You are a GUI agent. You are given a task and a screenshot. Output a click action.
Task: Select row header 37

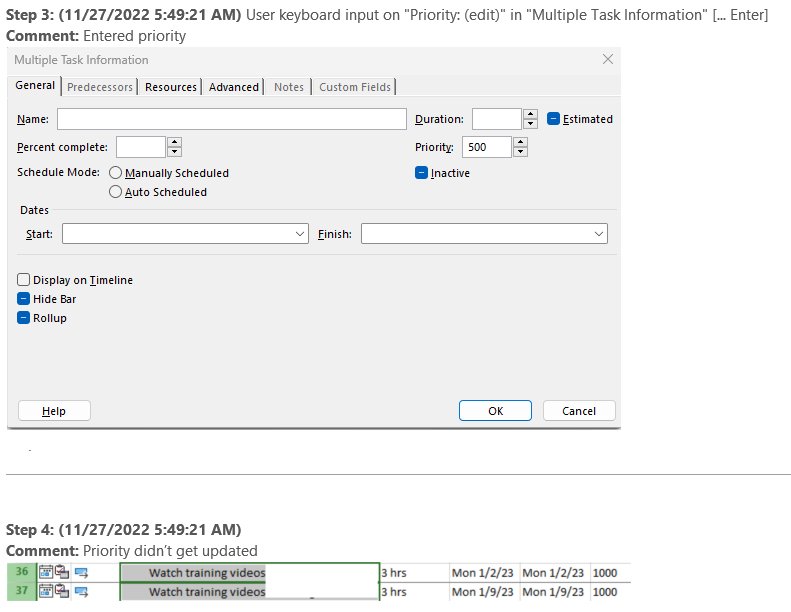(x=22, y=591)
